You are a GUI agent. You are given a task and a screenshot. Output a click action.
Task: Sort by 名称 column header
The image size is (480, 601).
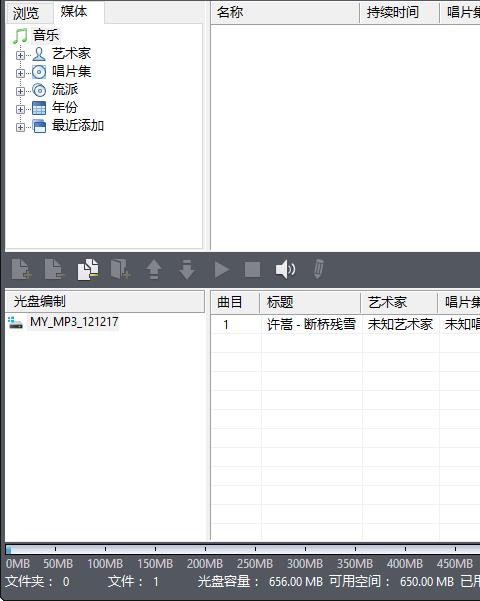(285, 13)
